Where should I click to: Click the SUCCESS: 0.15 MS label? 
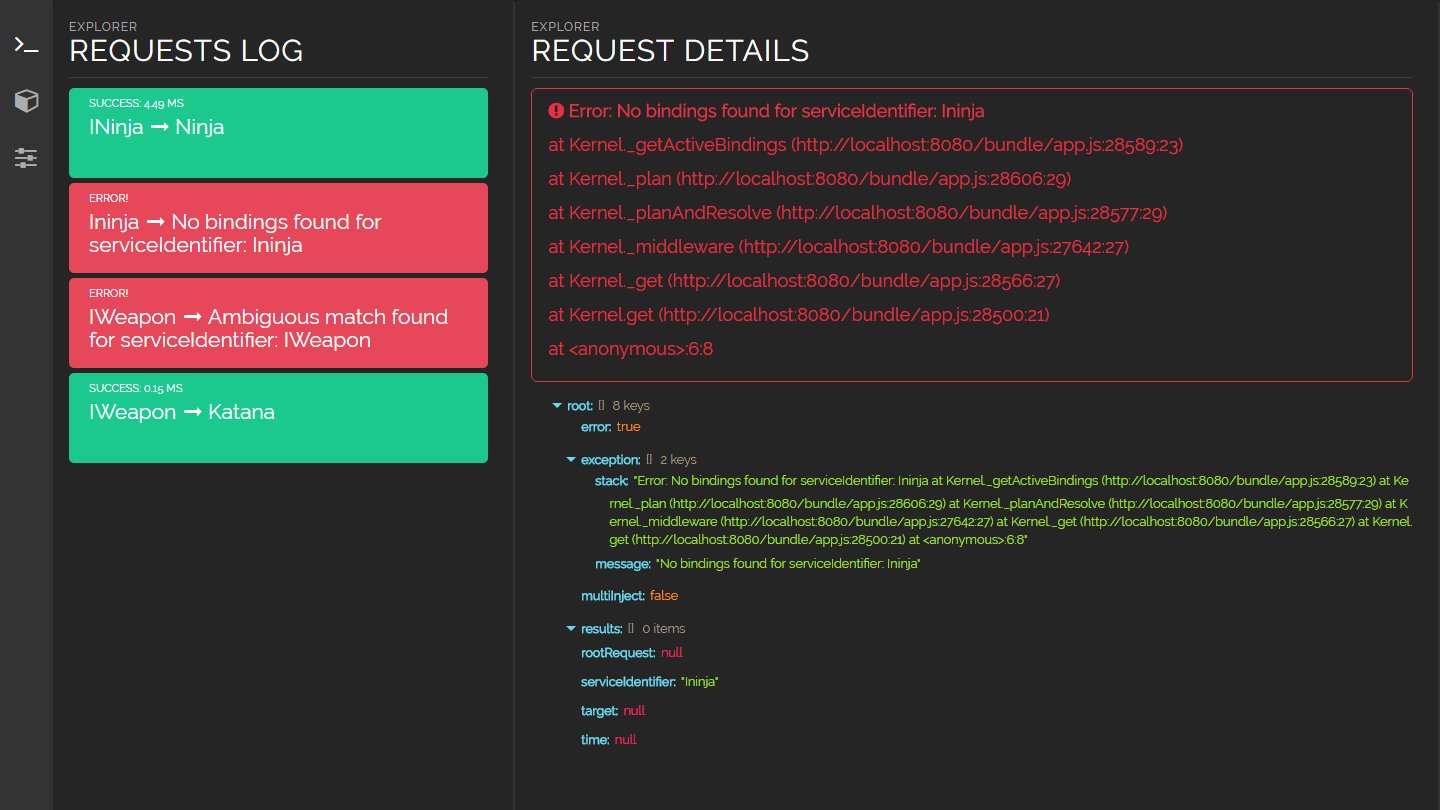[x=136, y=388]
